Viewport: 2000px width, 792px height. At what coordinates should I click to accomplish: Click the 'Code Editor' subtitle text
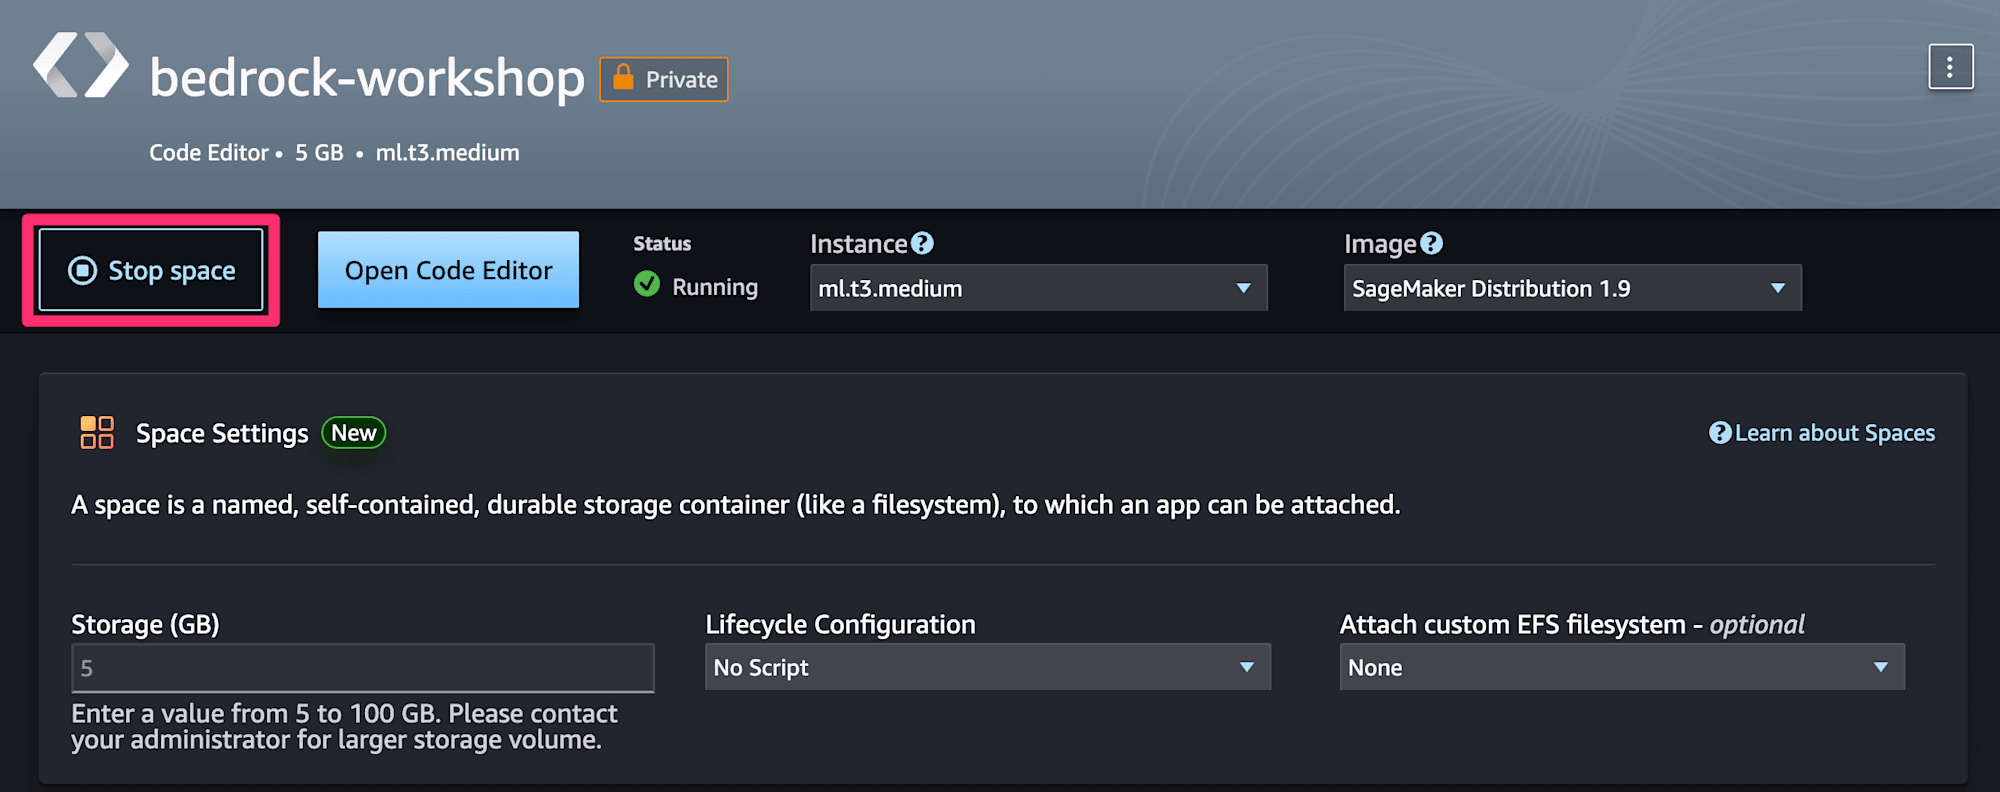coord(209,153)
